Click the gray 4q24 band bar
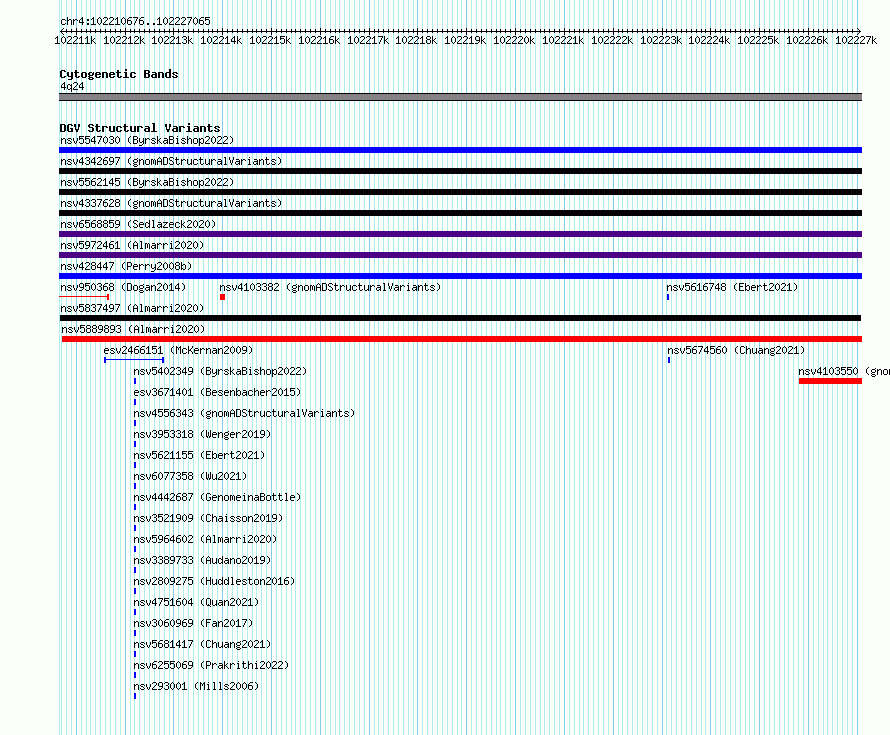Image resolution: width=890 pixels, height=735 pixels. coord(460,97)
